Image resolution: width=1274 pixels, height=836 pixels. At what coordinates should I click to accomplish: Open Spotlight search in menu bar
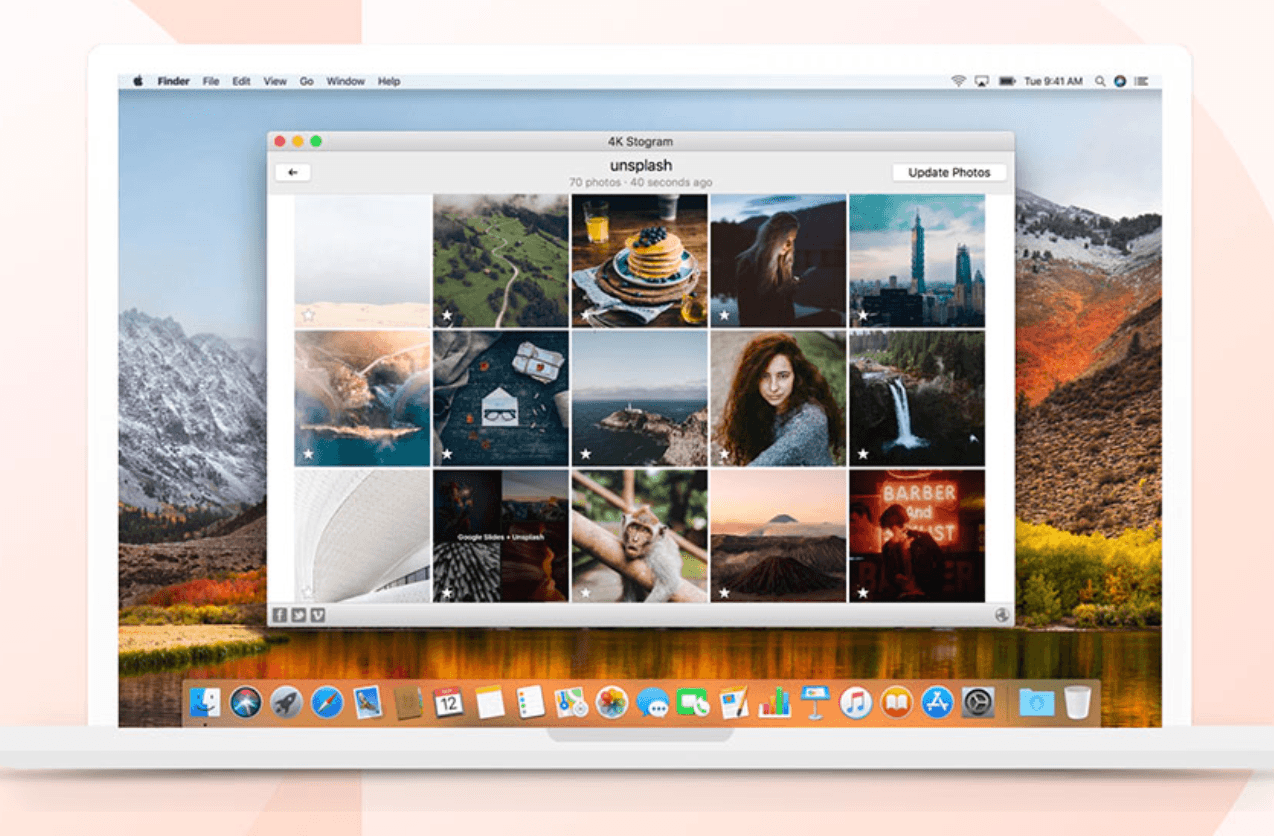point(1100,81)
